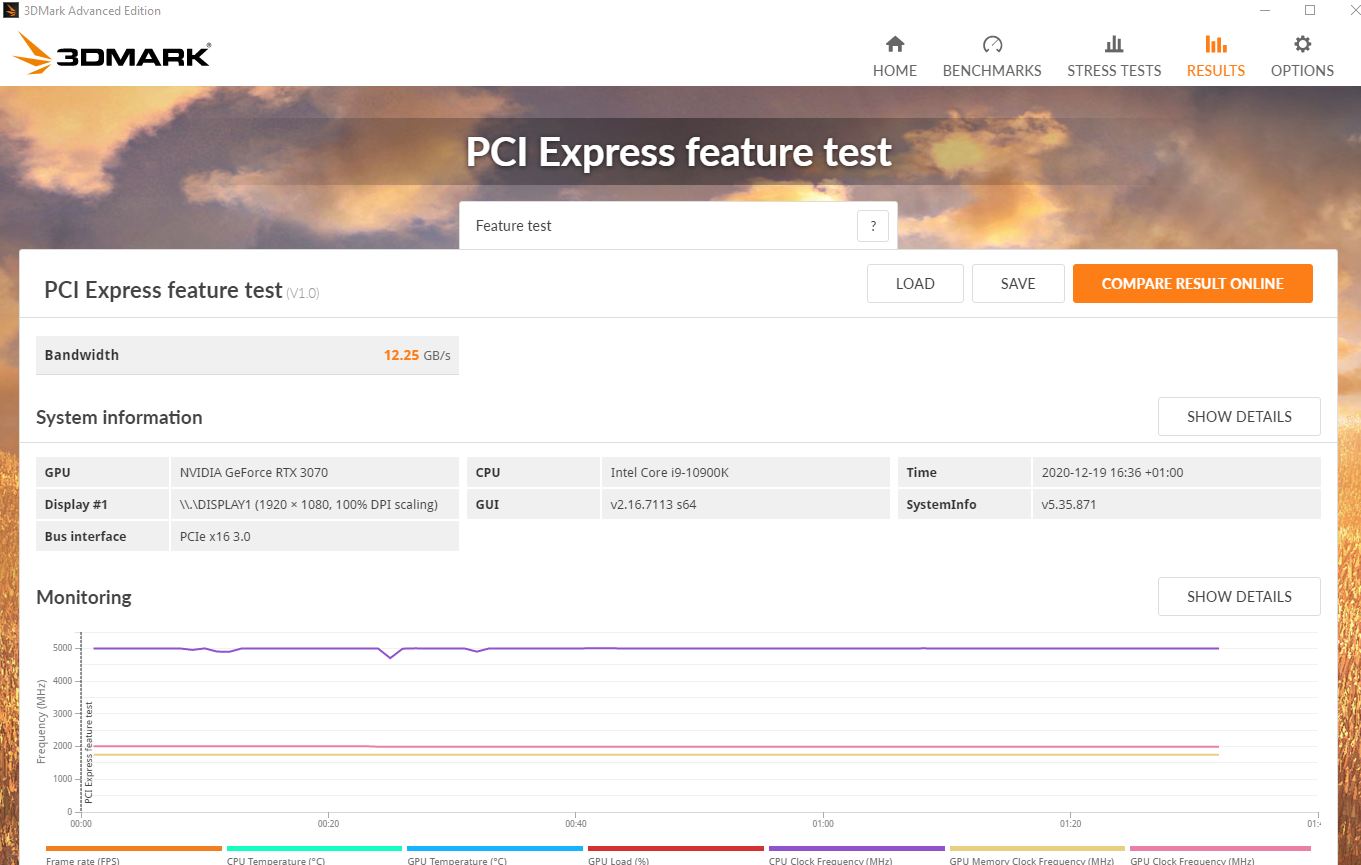Open the BENCHMARKS section
The image size is (1361, 865).
tap(992, 56)
